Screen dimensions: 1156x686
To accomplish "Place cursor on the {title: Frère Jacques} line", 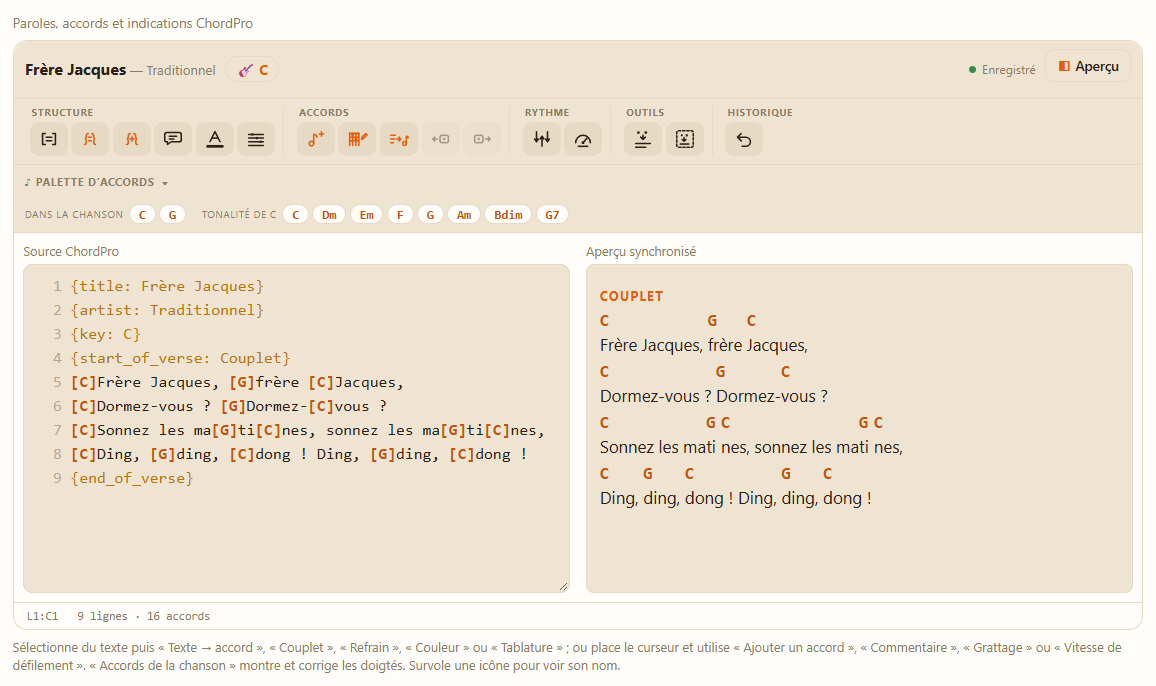I will (x=167, y=286).
